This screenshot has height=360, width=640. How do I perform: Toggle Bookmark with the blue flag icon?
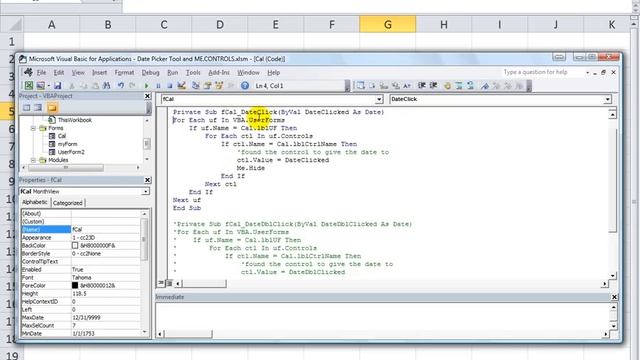pos(484,85)
